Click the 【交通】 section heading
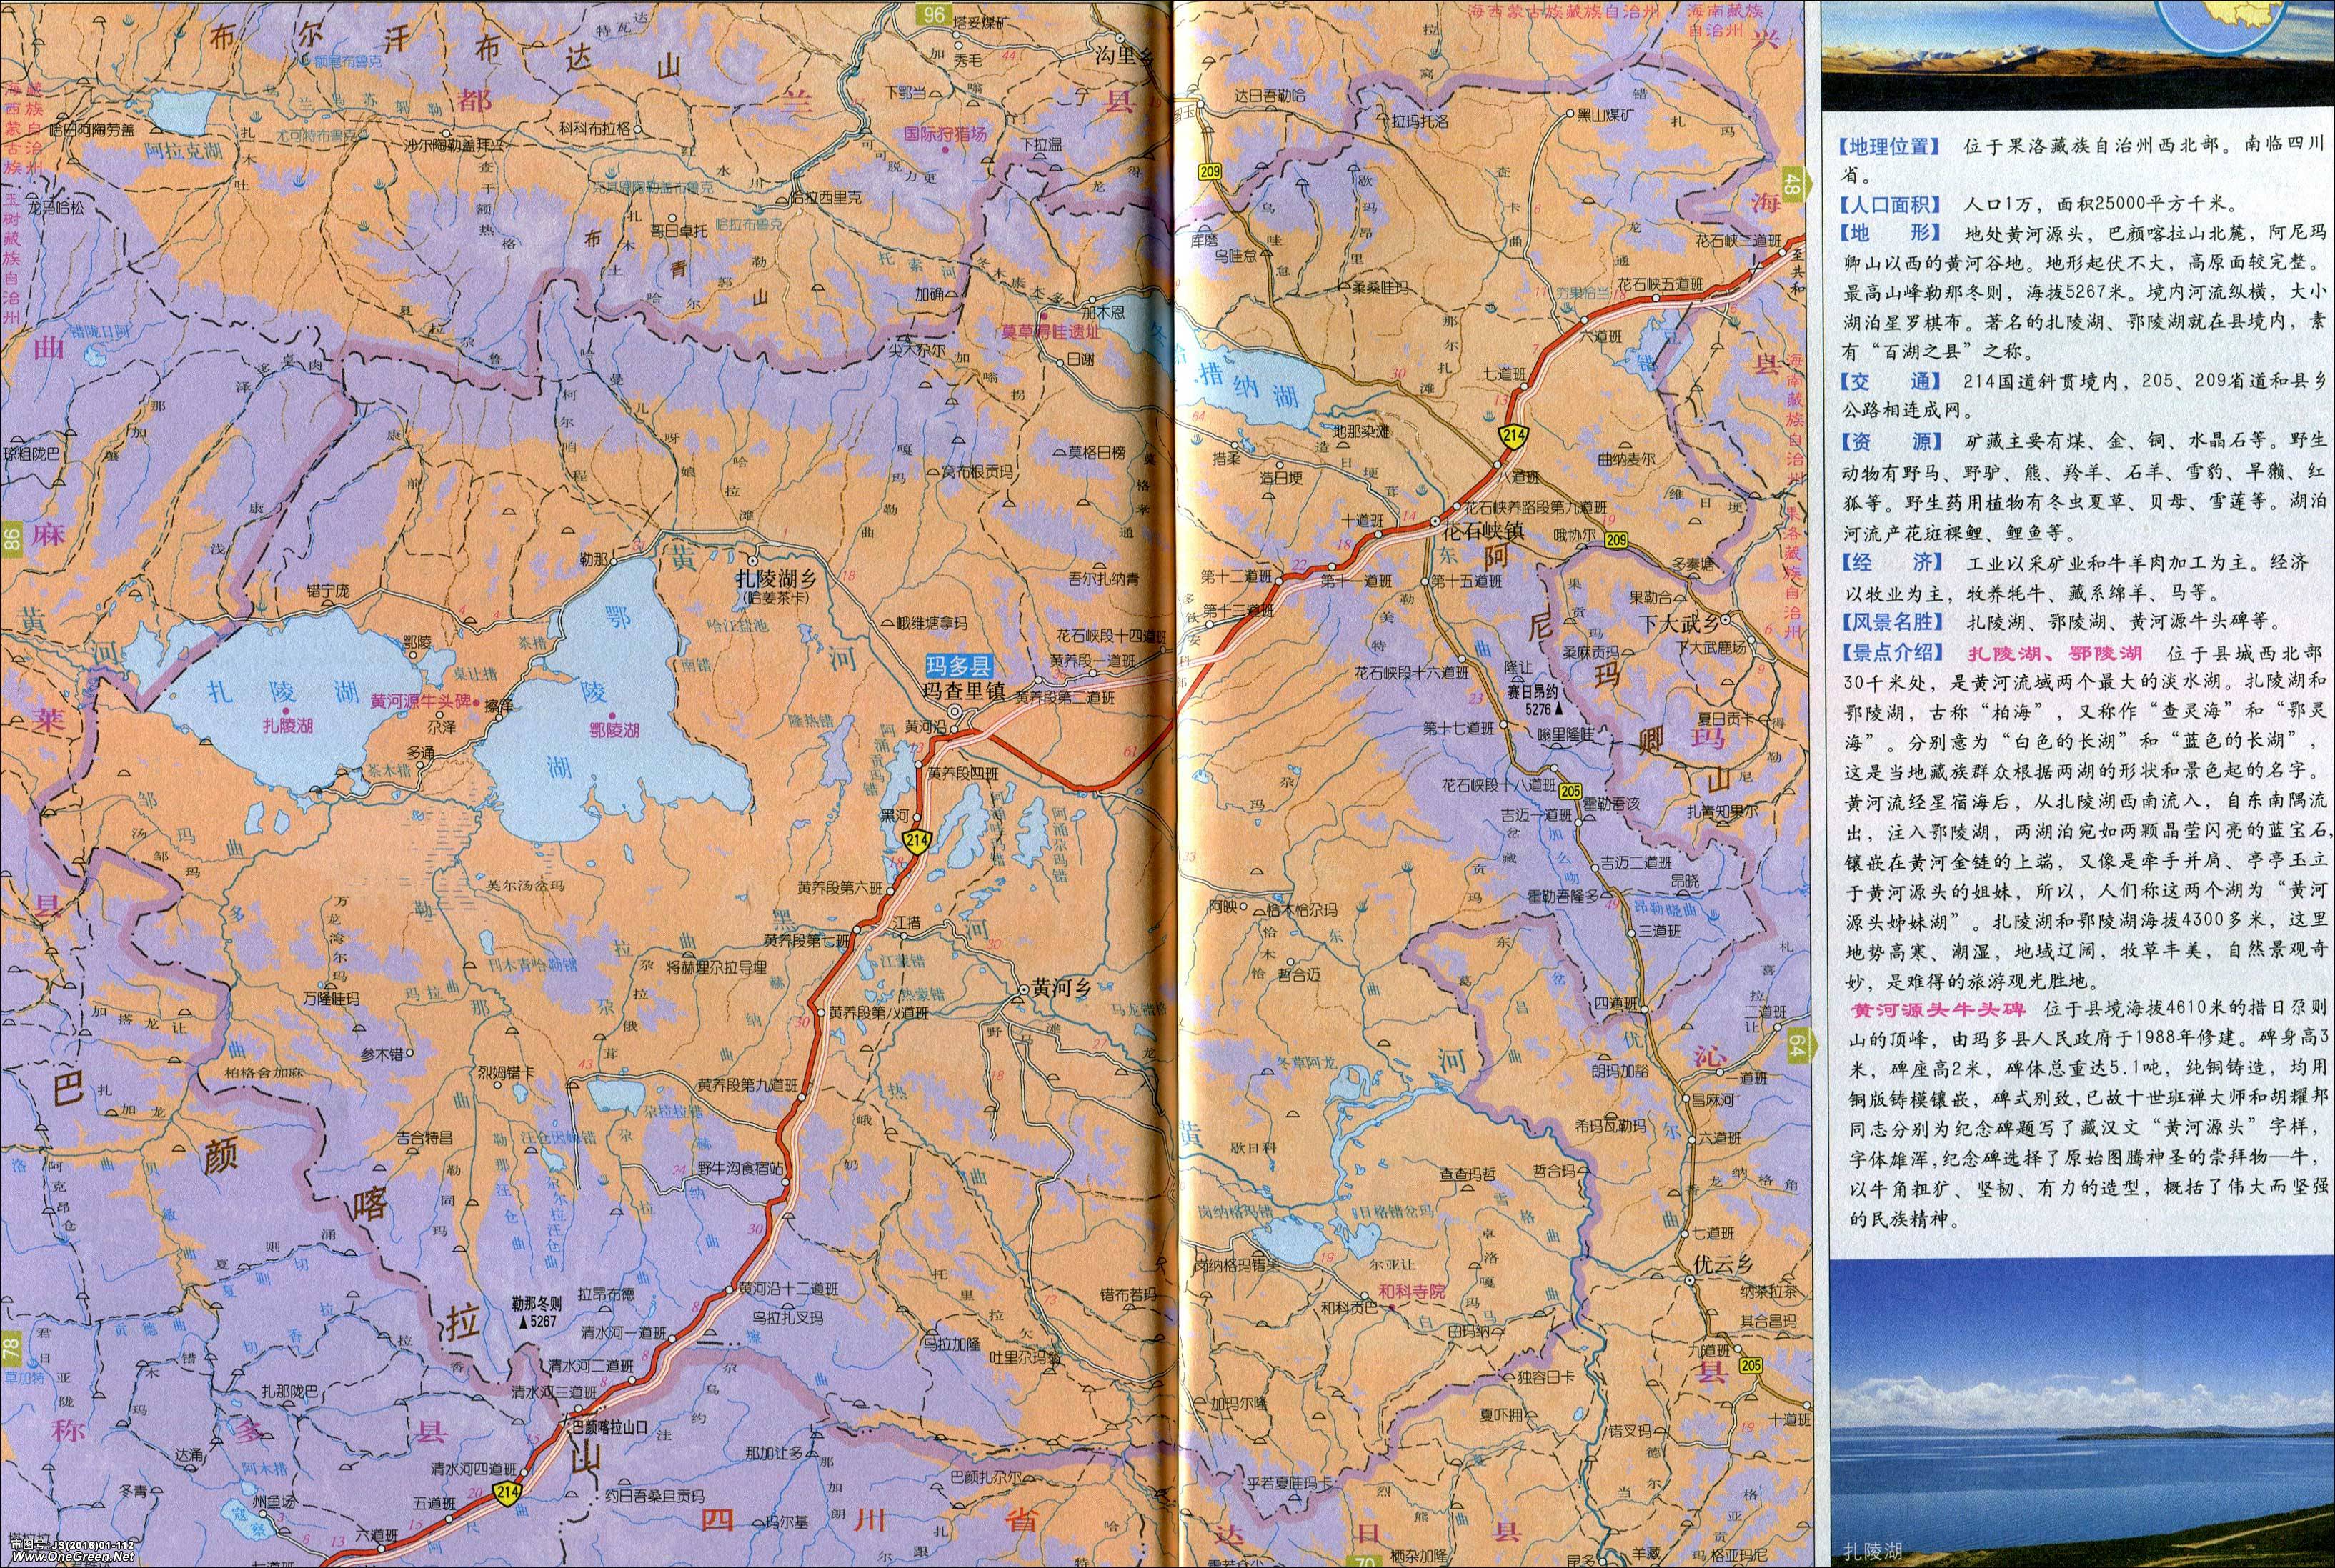 pos(1890,381)
